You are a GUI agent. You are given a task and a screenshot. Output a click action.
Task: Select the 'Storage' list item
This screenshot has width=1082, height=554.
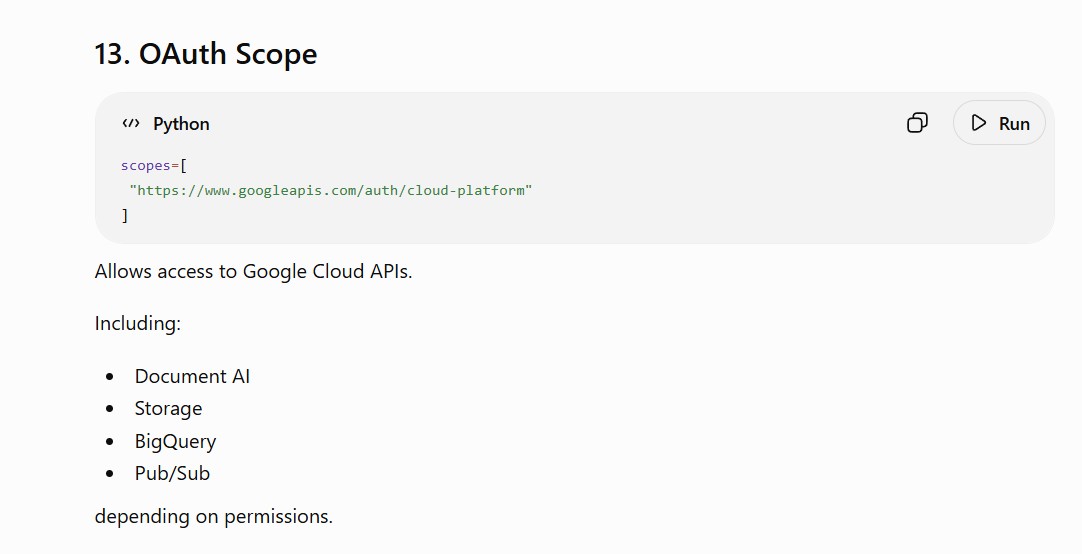(168, 408)
